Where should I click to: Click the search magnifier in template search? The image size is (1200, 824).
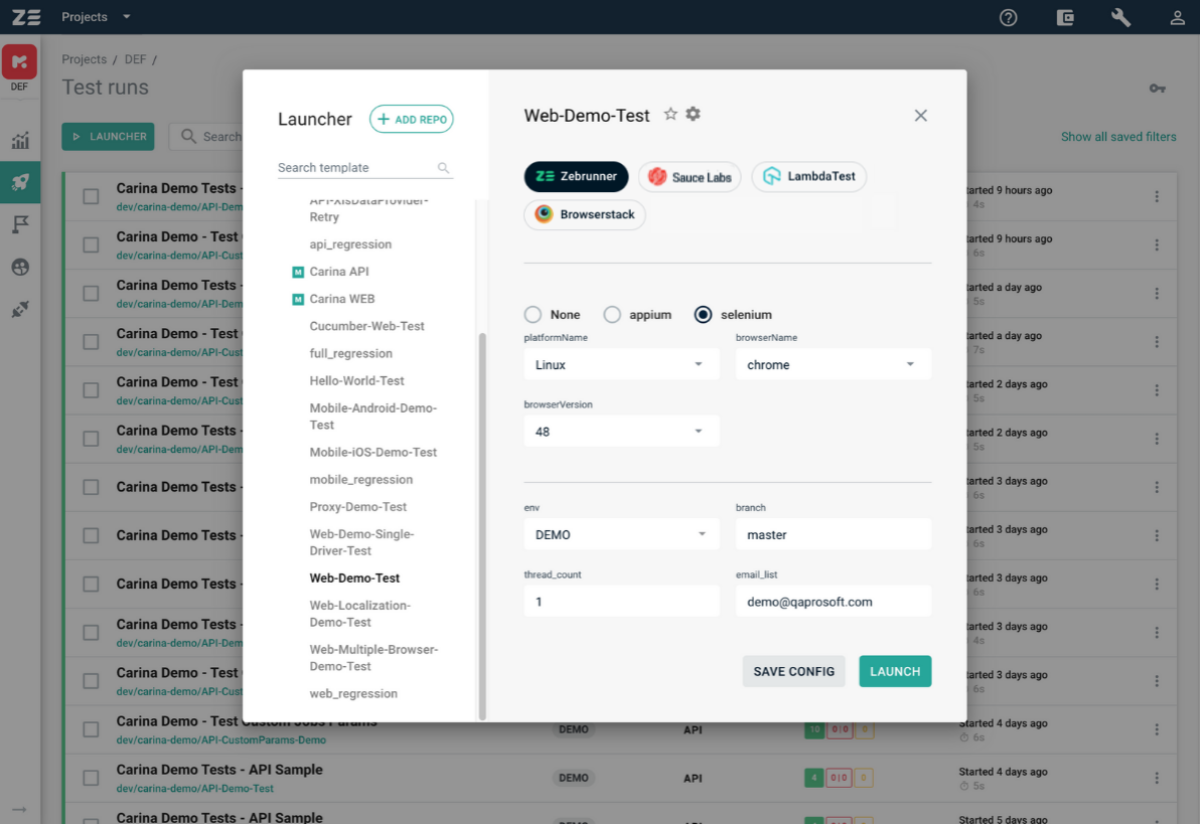click(443, 168)
